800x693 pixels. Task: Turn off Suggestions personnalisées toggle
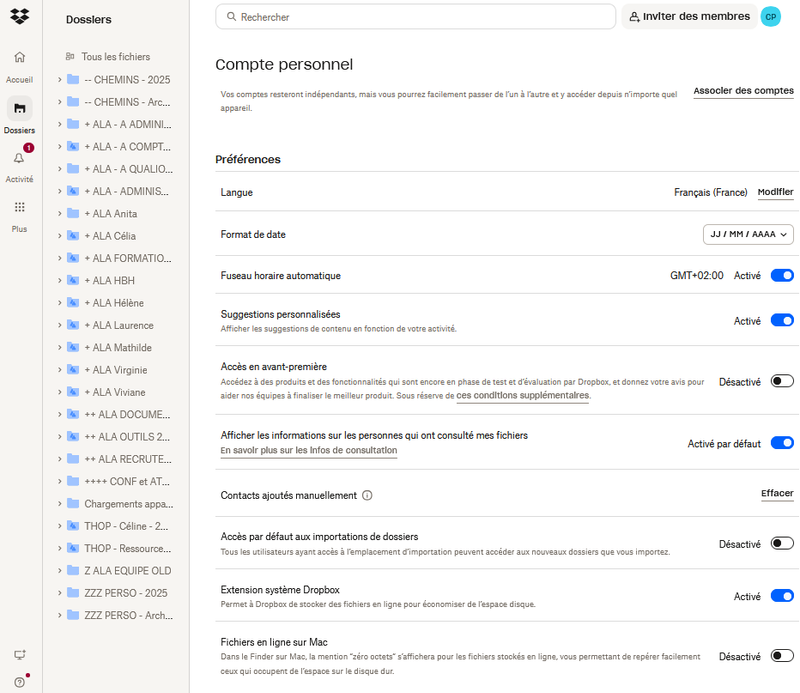(x=782, y=321)
